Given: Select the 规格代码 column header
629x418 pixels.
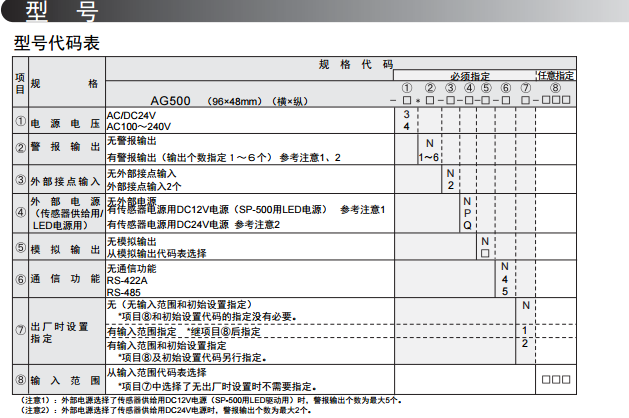Looking at the screenshot, I should coord(356,64).
